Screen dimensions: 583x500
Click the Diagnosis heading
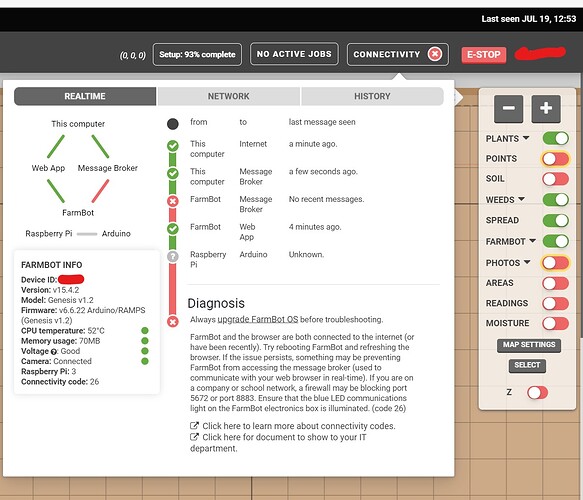click(216, 303)
